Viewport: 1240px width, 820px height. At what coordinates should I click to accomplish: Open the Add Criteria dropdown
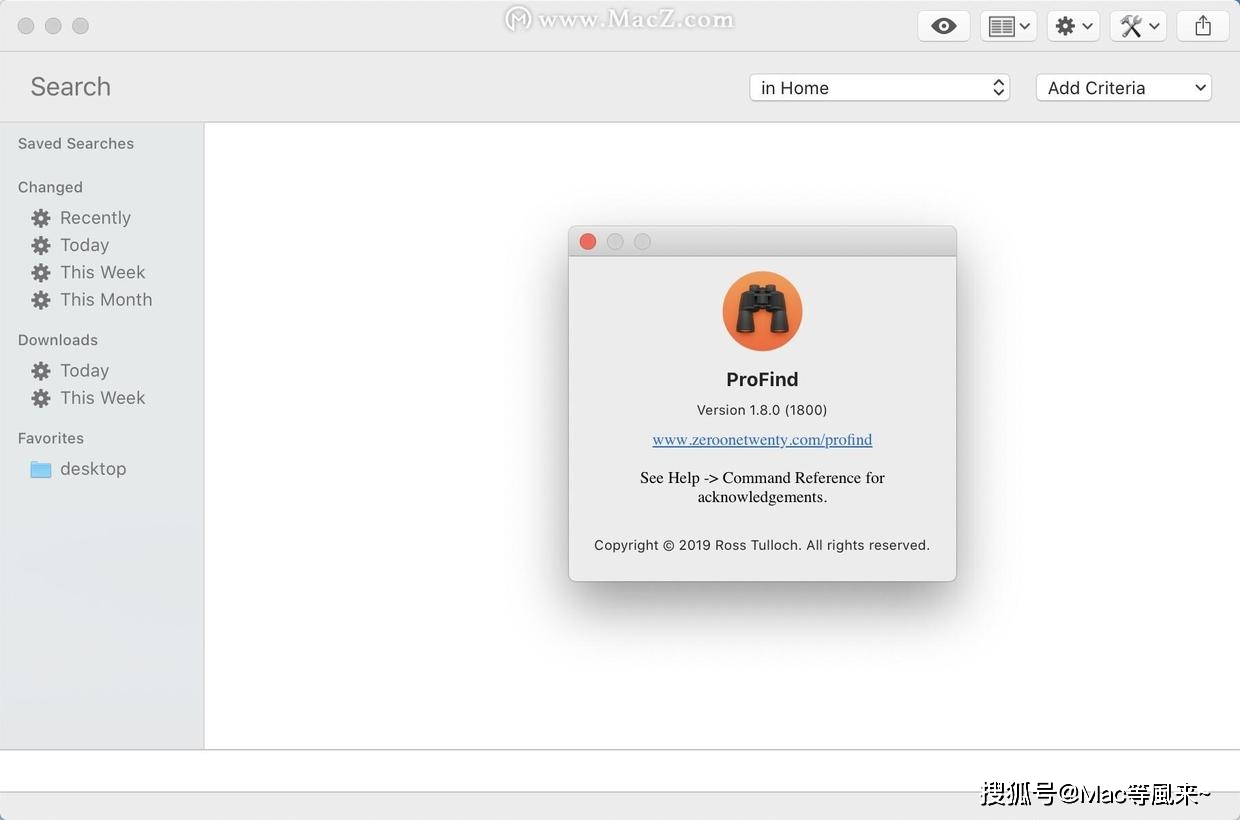click(1124, 88)
